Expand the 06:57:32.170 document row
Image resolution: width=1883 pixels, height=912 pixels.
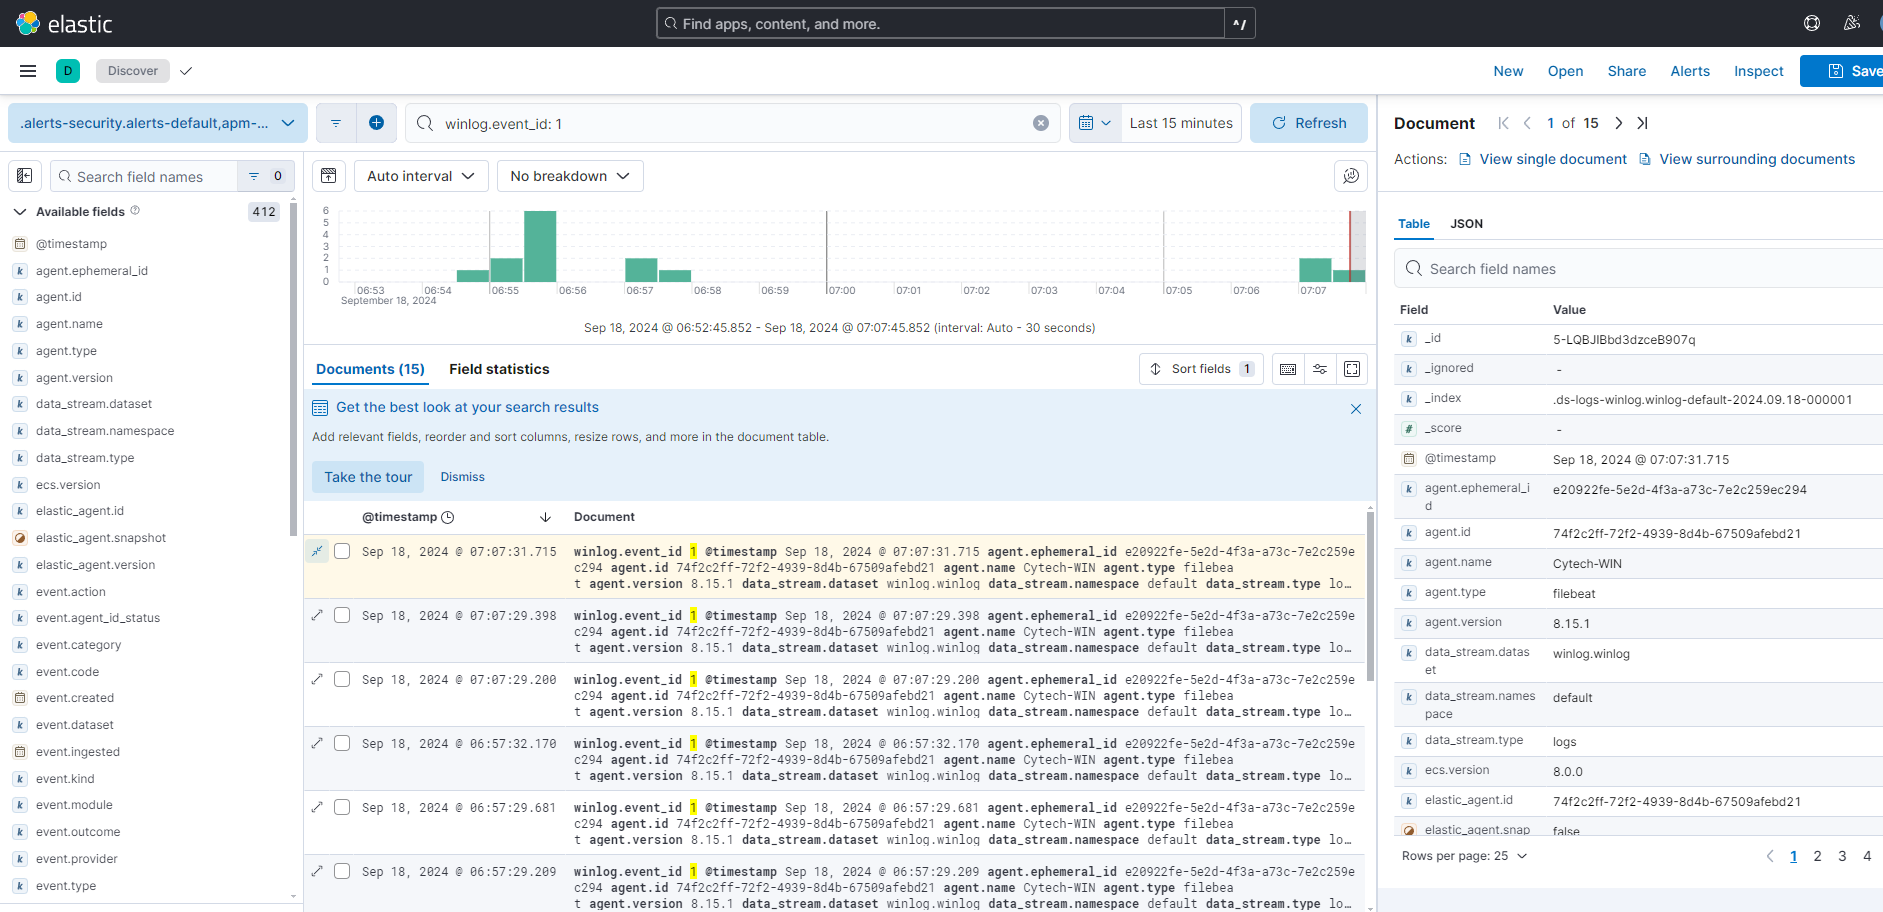click(317, 743)
